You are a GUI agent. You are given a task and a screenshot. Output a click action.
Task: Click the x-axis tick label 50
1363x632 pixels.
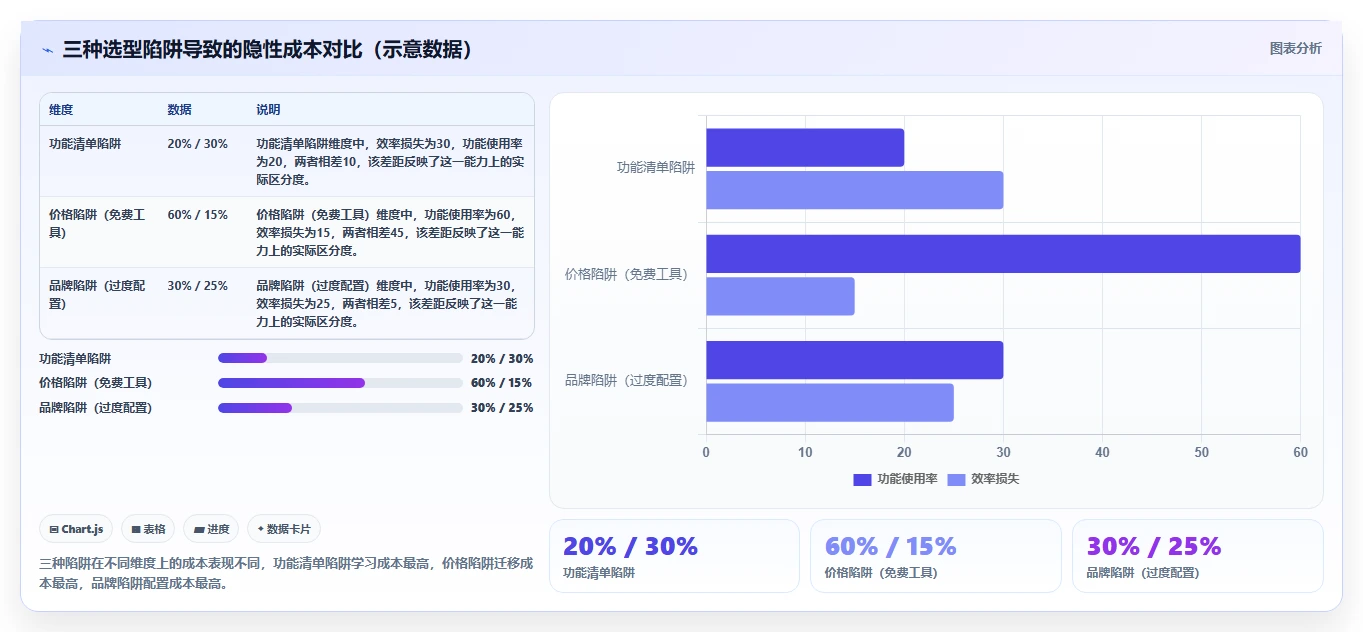click(1201, 452)
